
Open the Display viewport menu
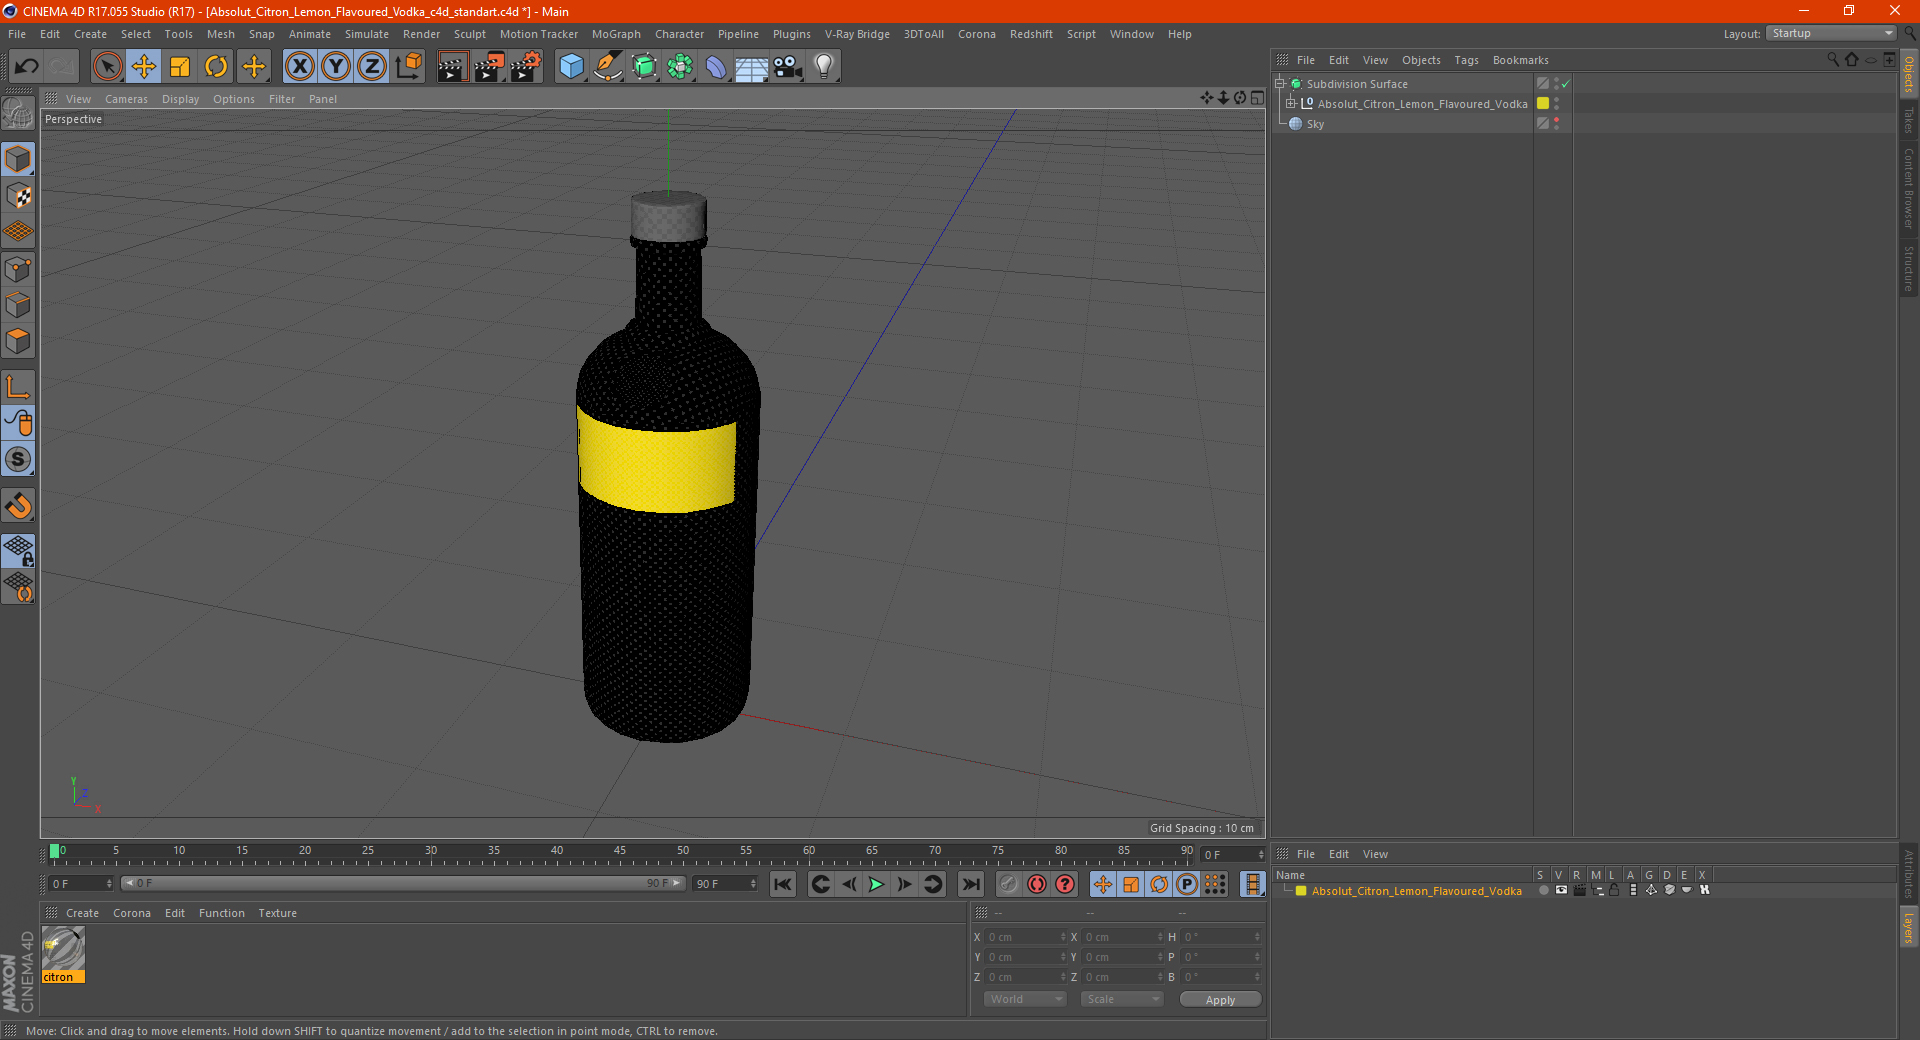click(180, 99)
